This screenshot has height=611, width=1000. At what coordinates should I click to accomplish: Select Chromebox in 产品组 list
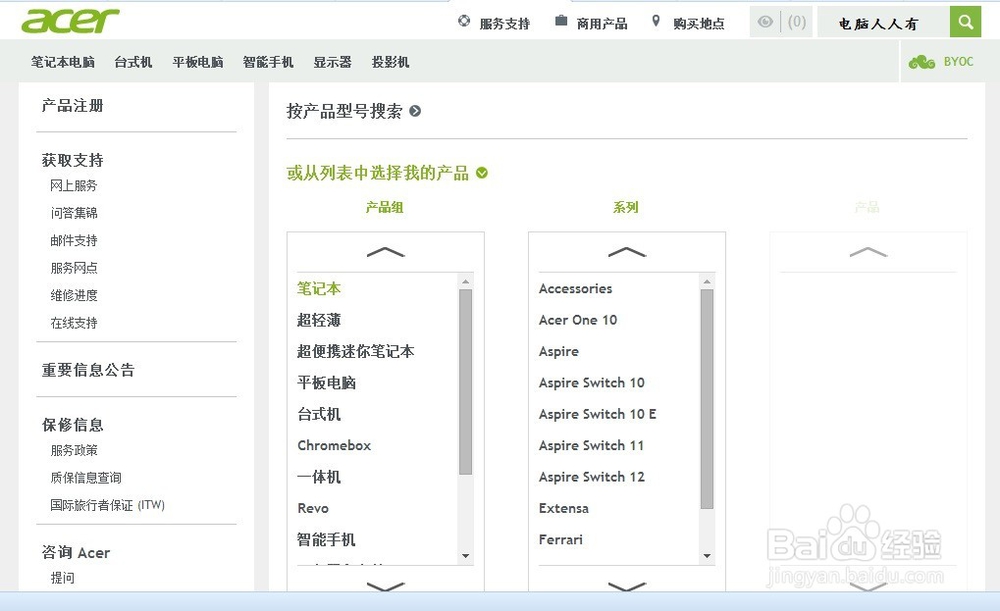click(334, 445)
